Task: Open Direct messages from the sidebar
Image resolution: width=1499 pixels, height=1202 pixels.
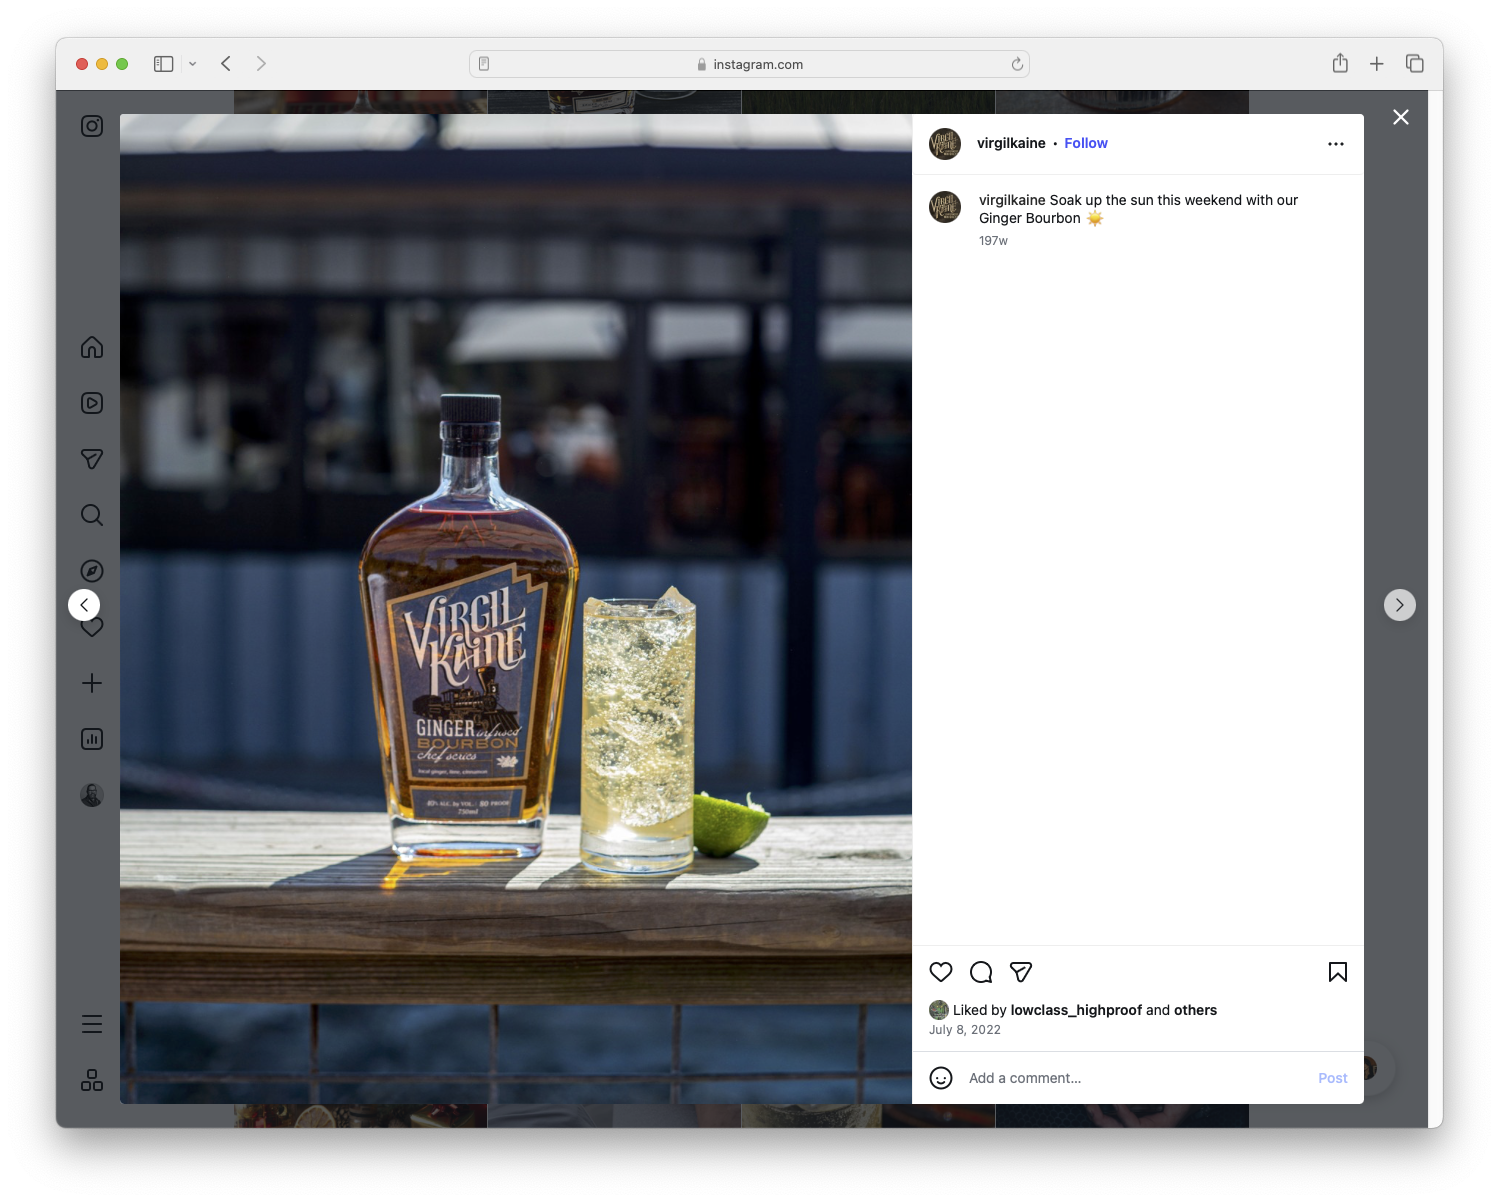Action: click(91, 459)
